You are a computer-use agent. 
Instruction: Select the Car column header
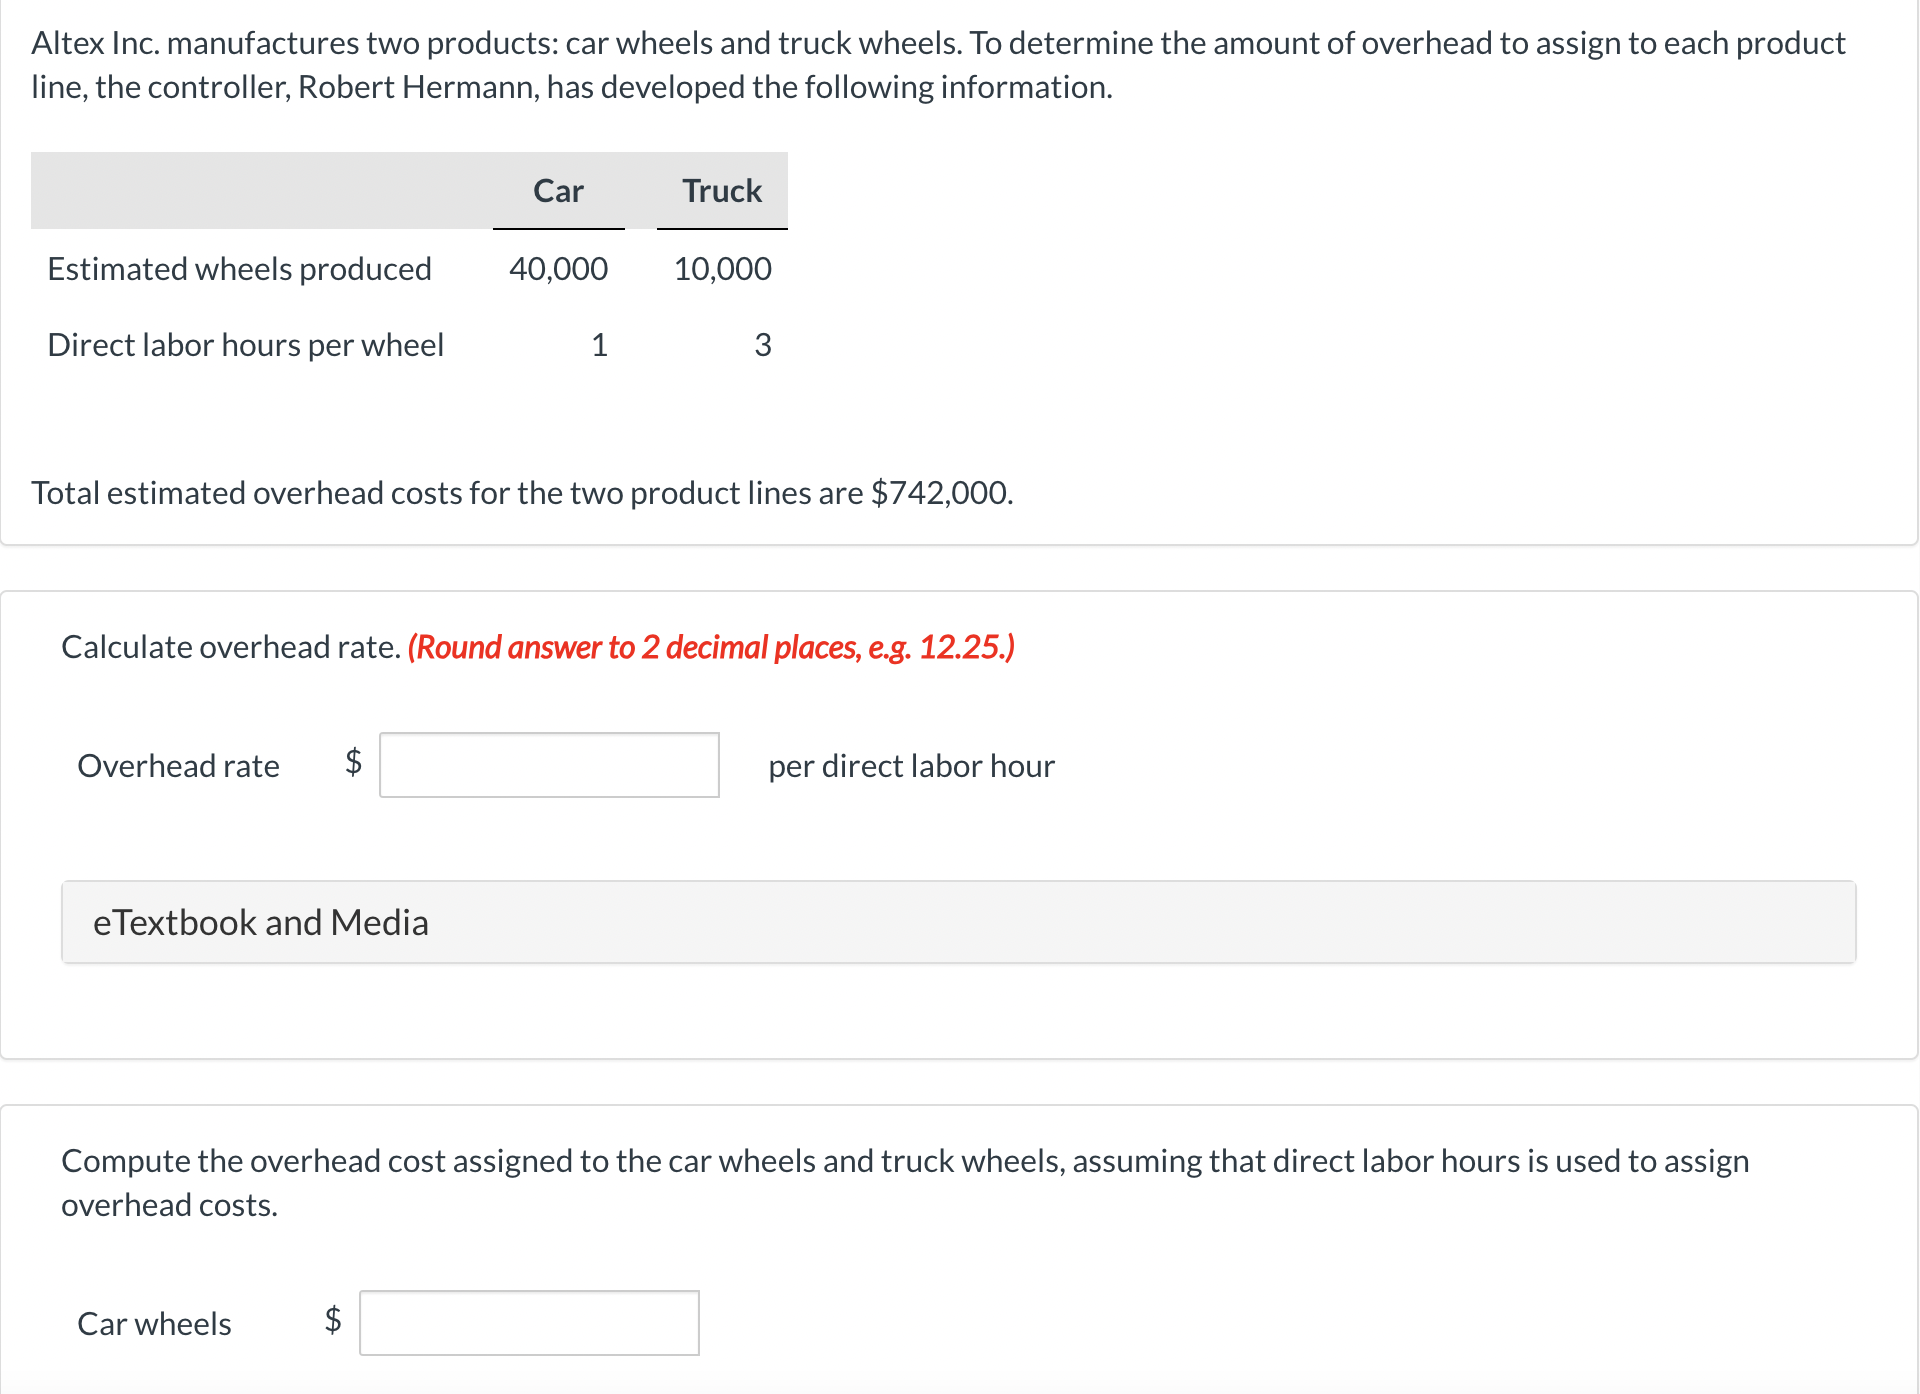tap(558, 191)
